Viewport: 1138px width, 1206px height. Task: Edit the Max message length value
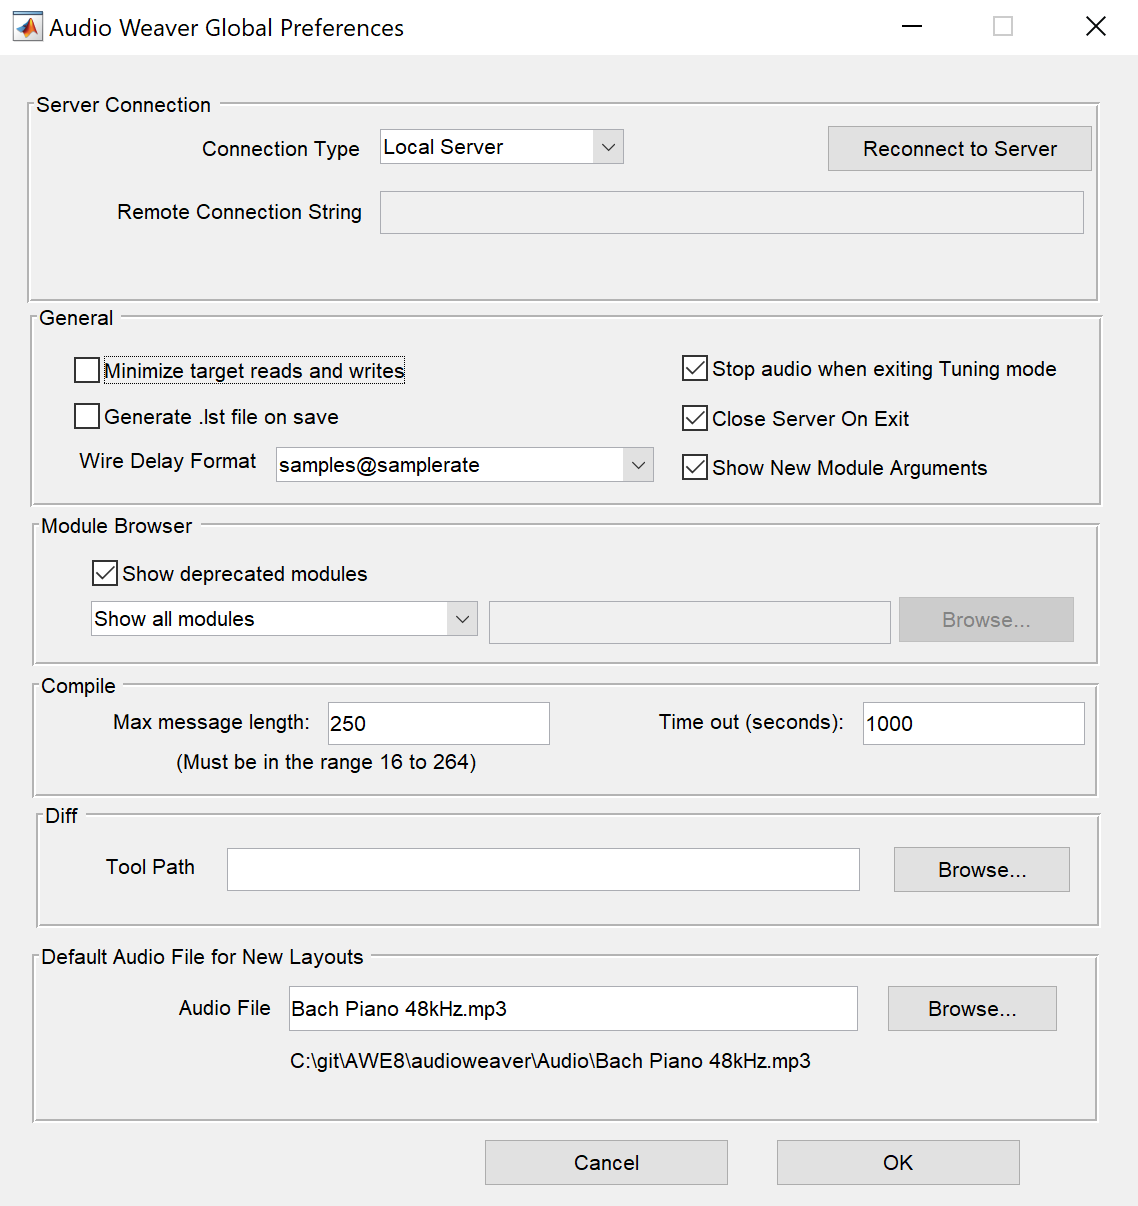point(438,723)
